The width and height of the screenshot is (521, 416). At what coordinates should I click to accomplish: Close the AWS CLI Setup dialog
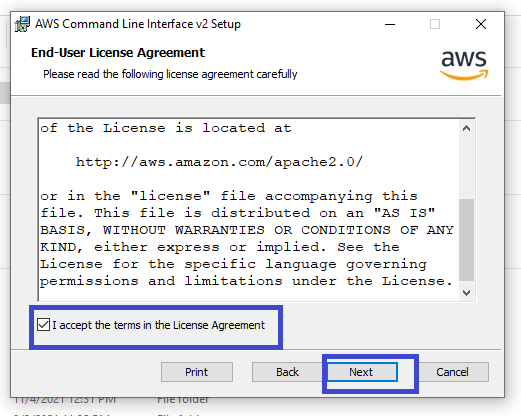[481, 24]
